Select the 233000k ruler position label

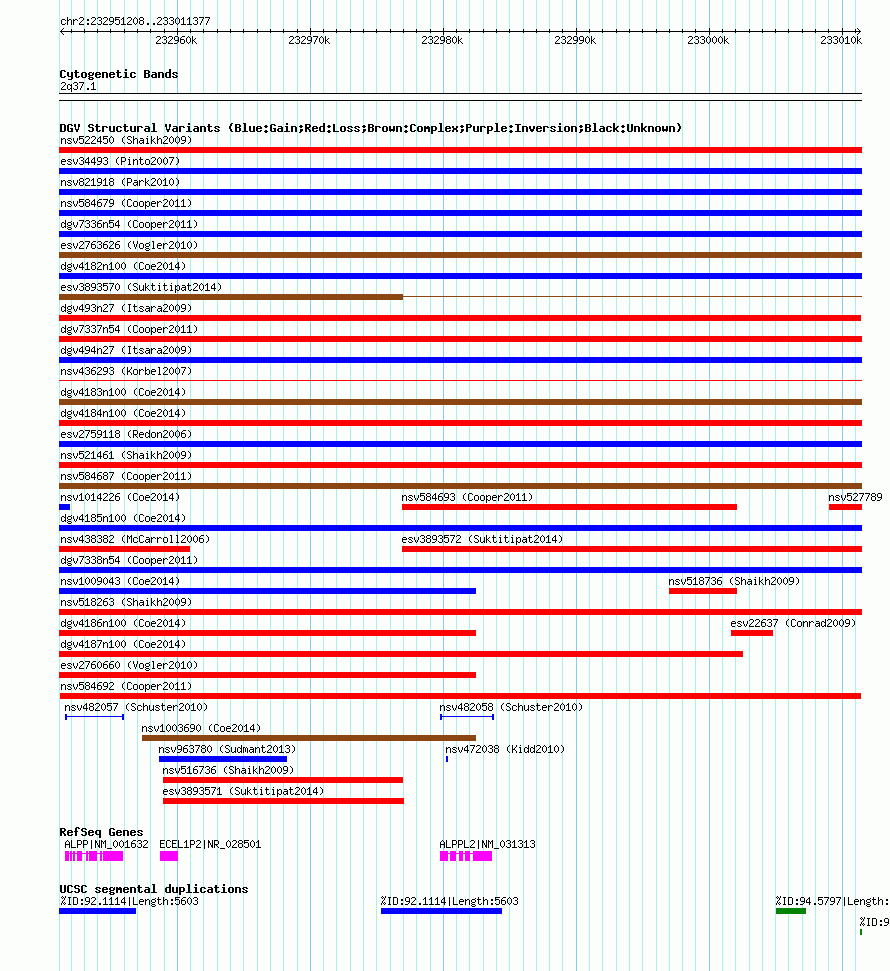coord(708,40)
